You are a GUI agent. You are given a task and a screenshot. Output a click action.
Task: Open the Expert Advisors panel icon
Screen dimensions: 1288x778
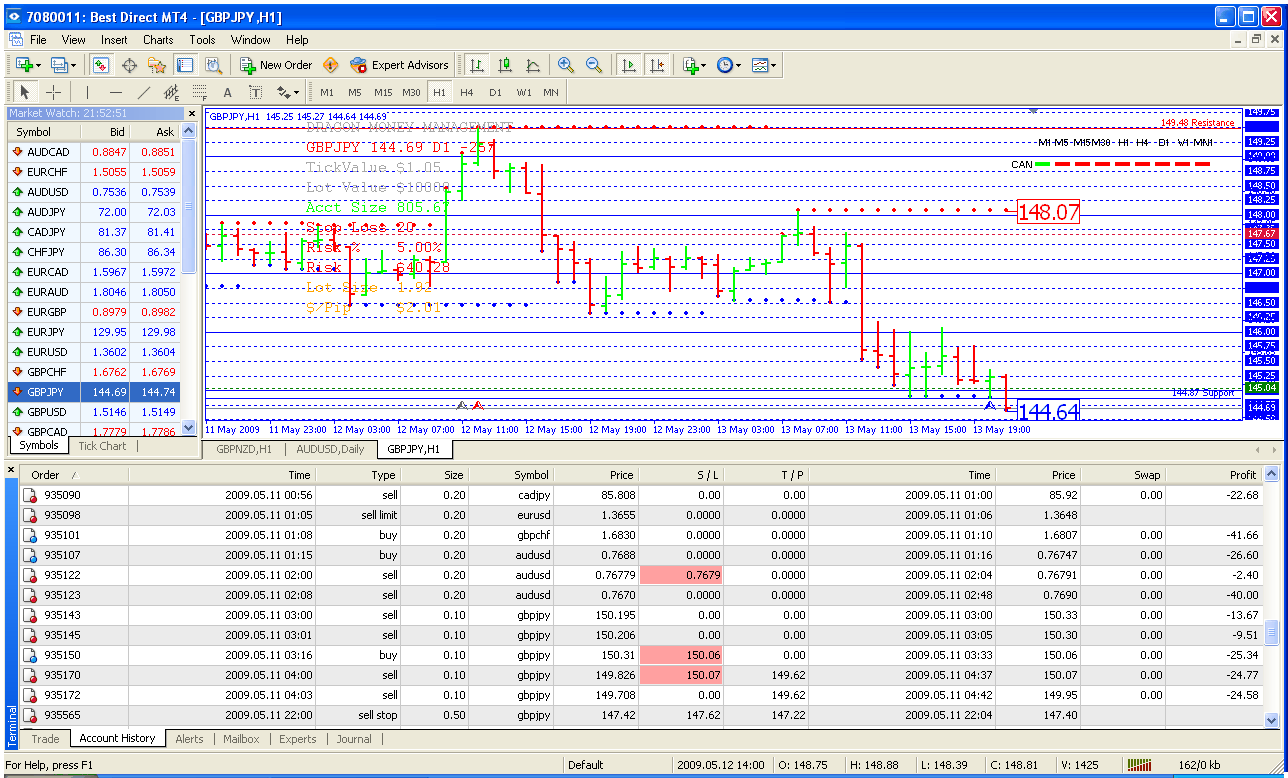(399, 65)
